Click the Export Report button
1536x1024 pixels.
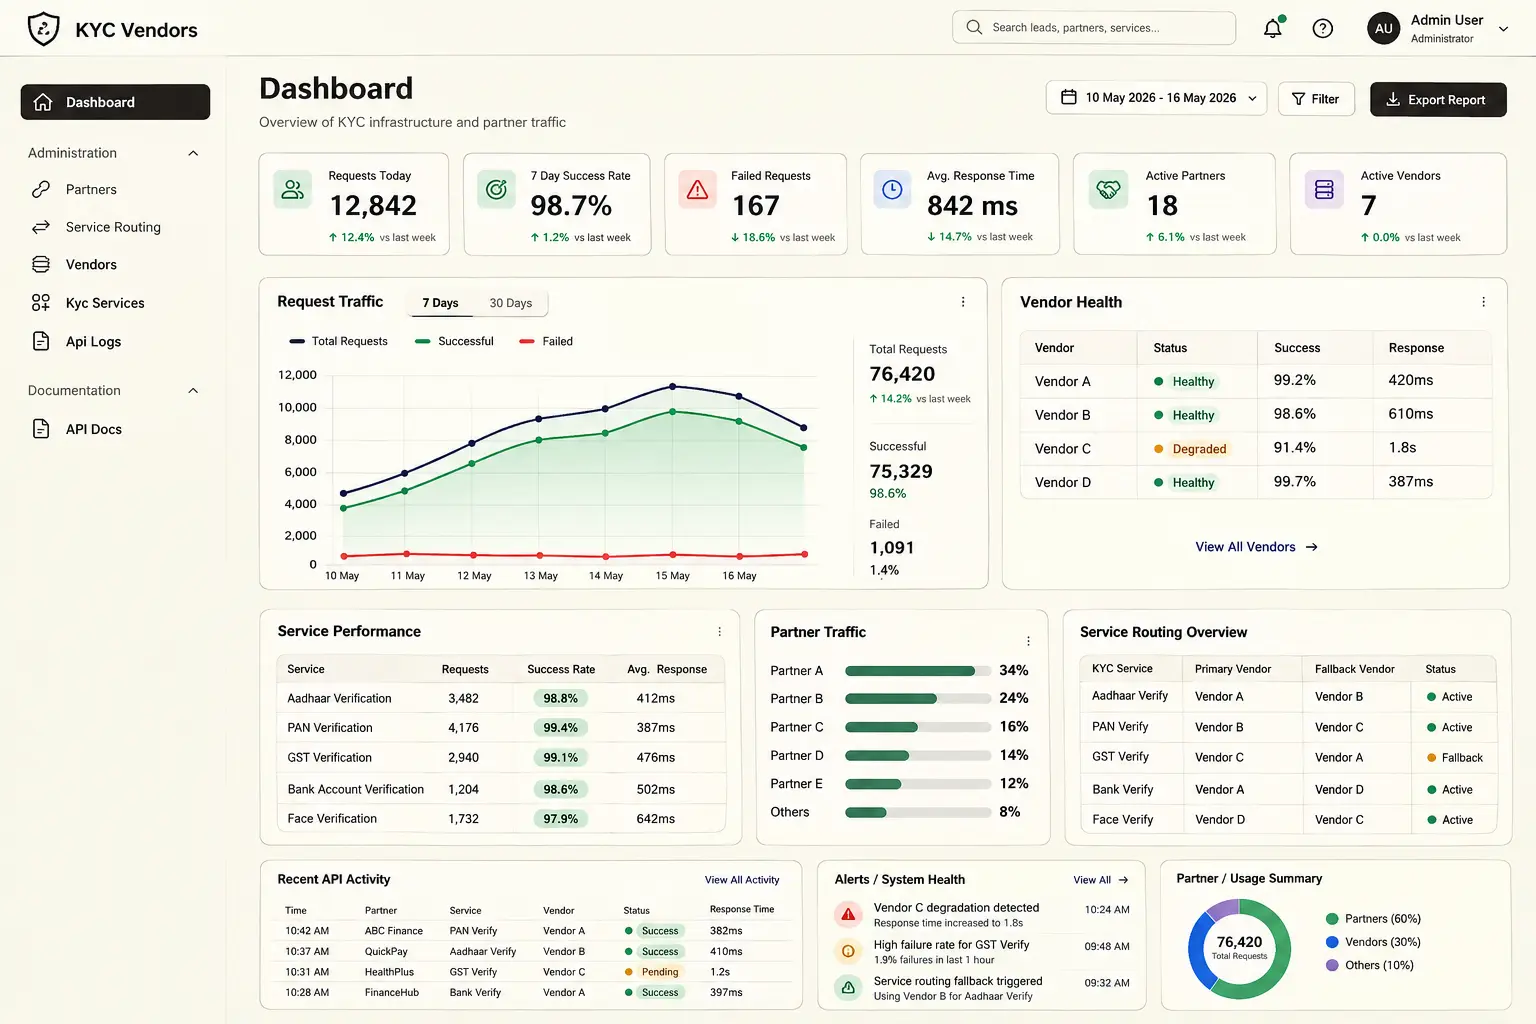click(x=1438, y=99)
